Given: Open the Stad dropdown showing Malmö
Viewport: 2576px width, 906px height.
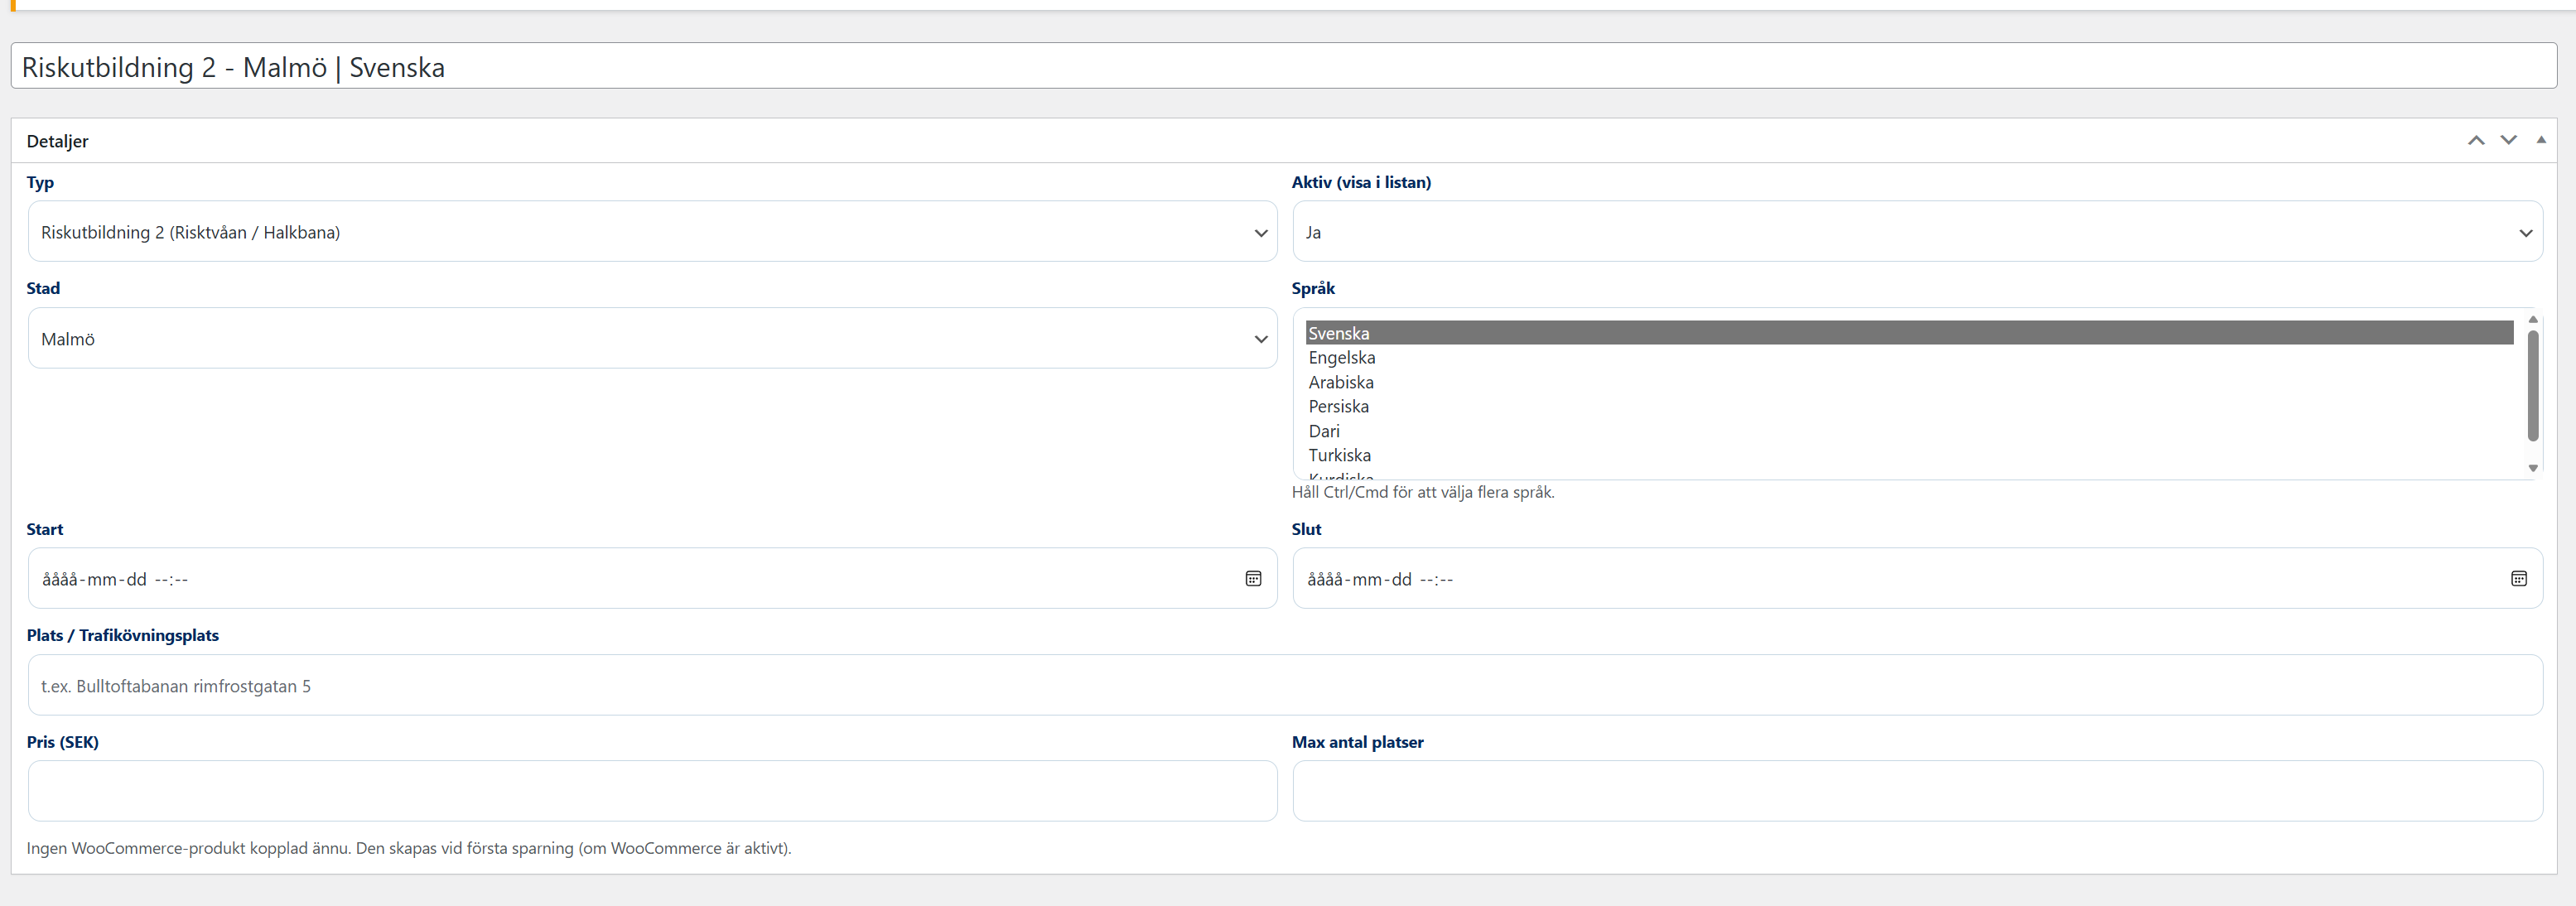Looking at the screenshot, I should tap(652, 339).
